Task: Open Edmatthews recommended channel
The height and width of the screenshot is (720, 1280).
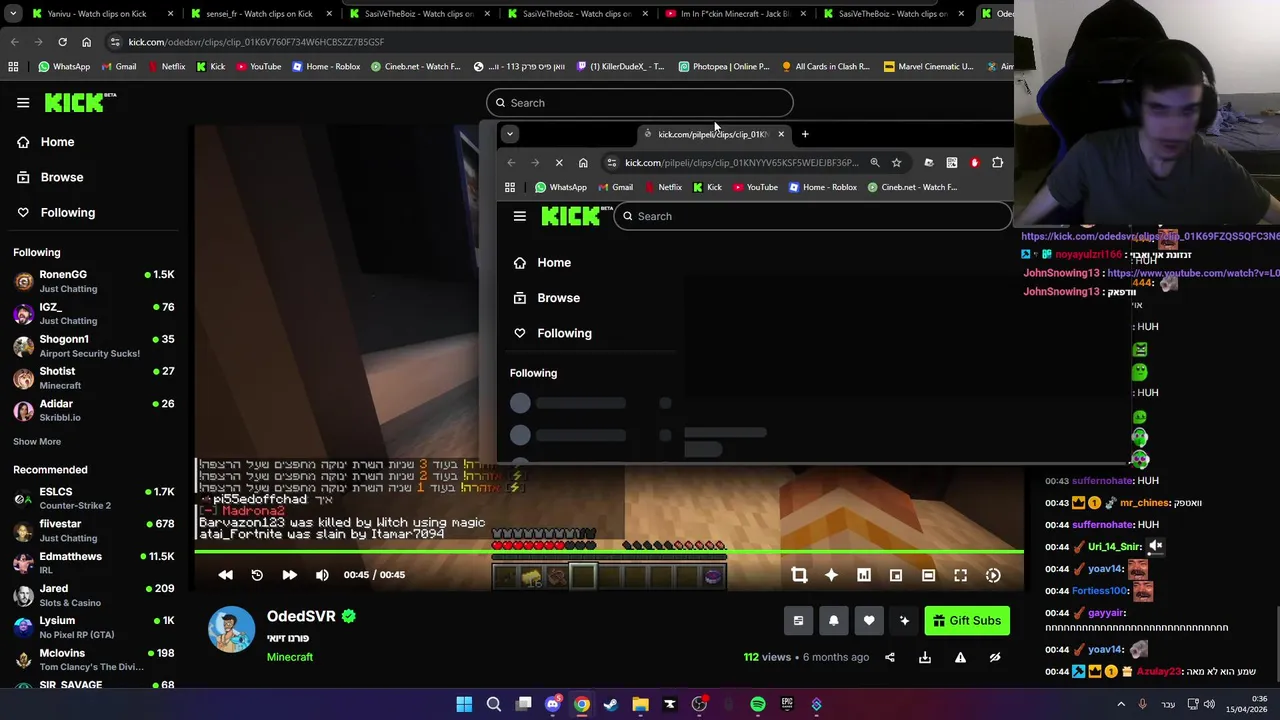Action: coord(94,563)
